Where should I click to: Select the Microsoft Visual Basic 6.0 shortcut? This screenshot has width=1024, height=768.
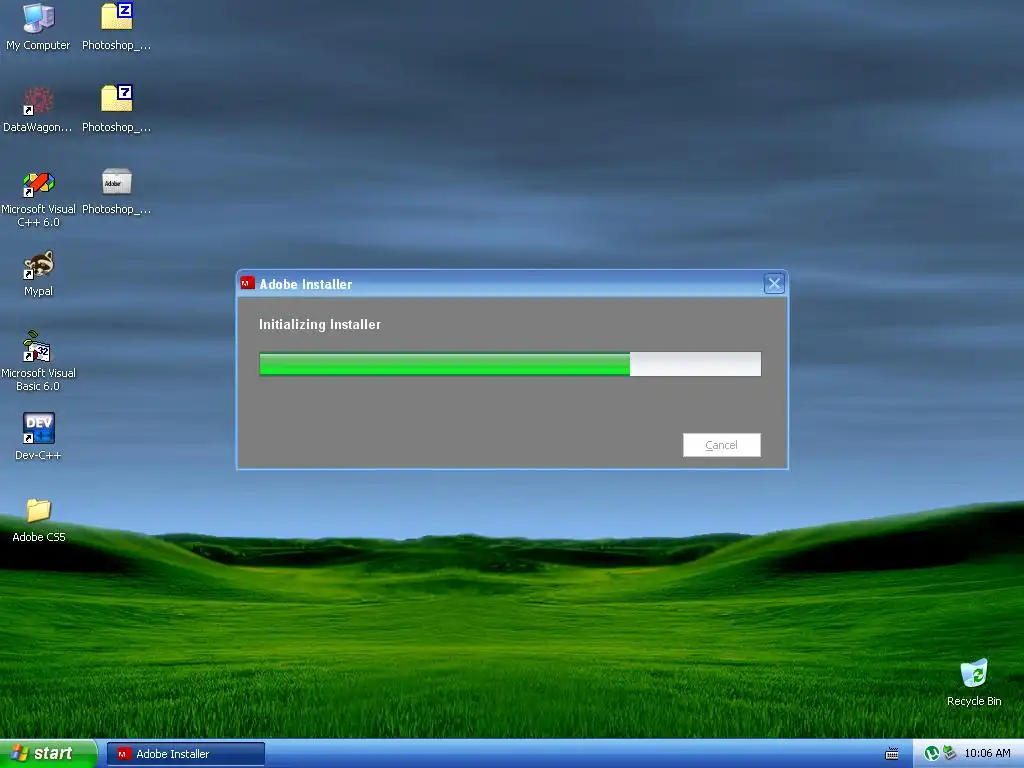click(38, 361)
